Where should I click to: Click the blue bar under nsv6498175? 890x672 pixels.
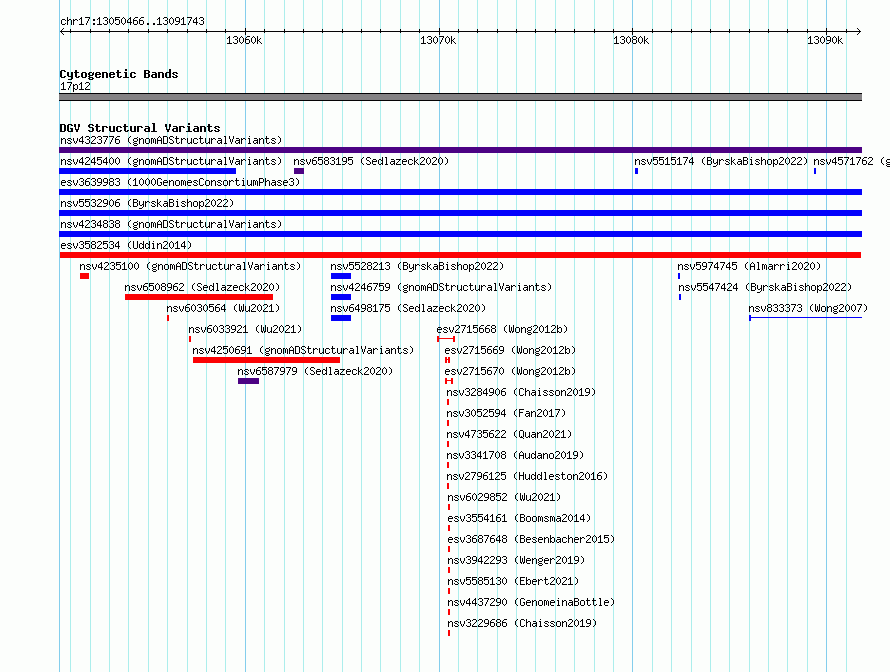click(341, 318)
